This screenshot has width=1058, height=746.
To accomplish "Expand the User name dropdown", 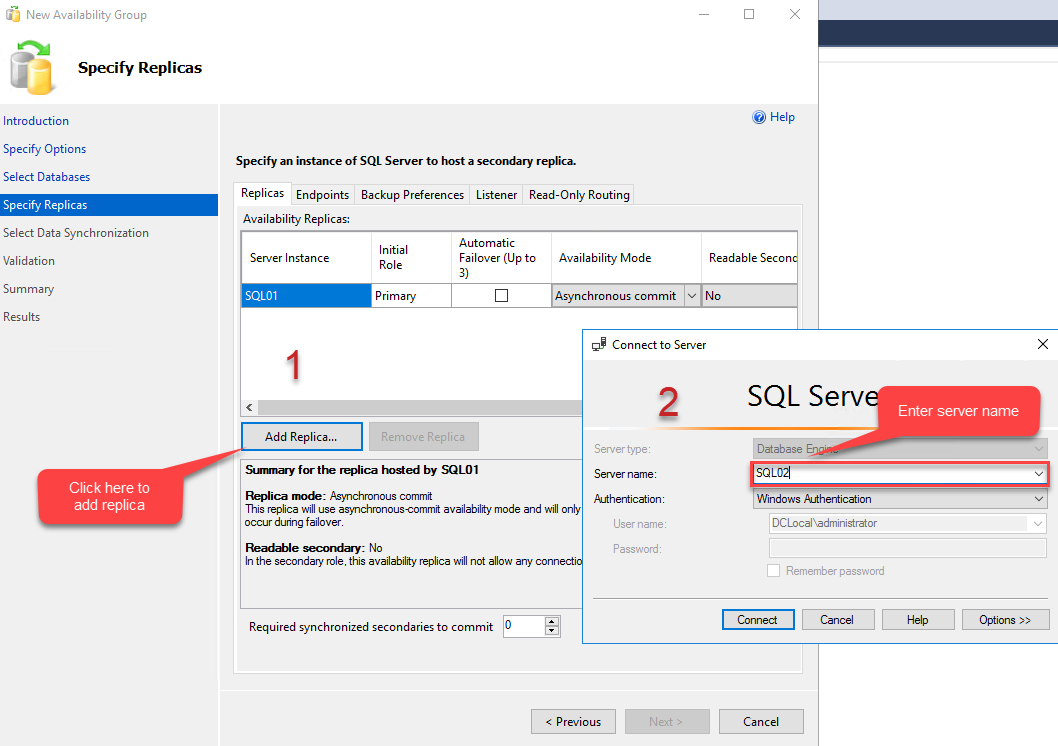I will click(x=1038, y=523).
